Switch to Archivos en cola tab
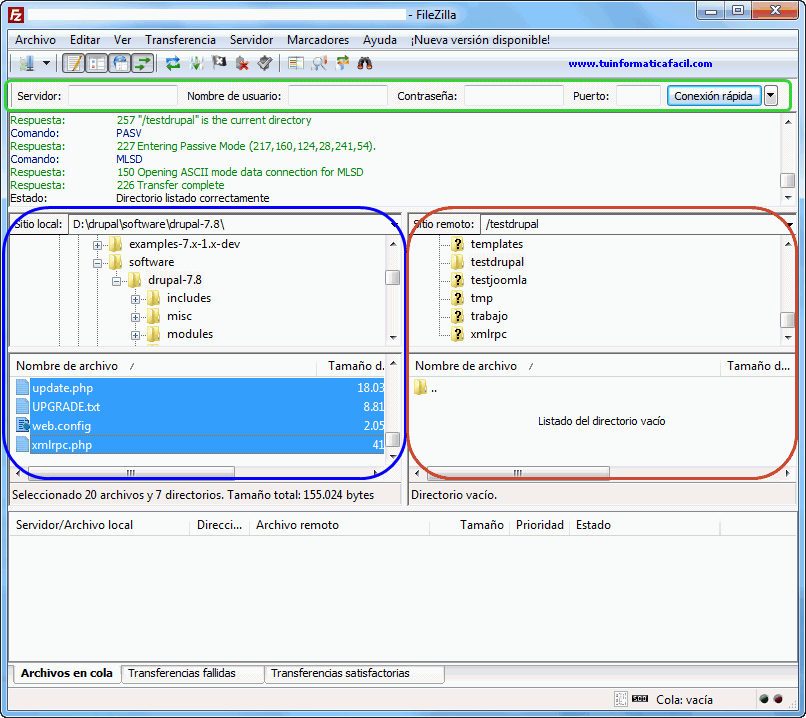The width and height of the screenshot is (806, 718). 66,673
